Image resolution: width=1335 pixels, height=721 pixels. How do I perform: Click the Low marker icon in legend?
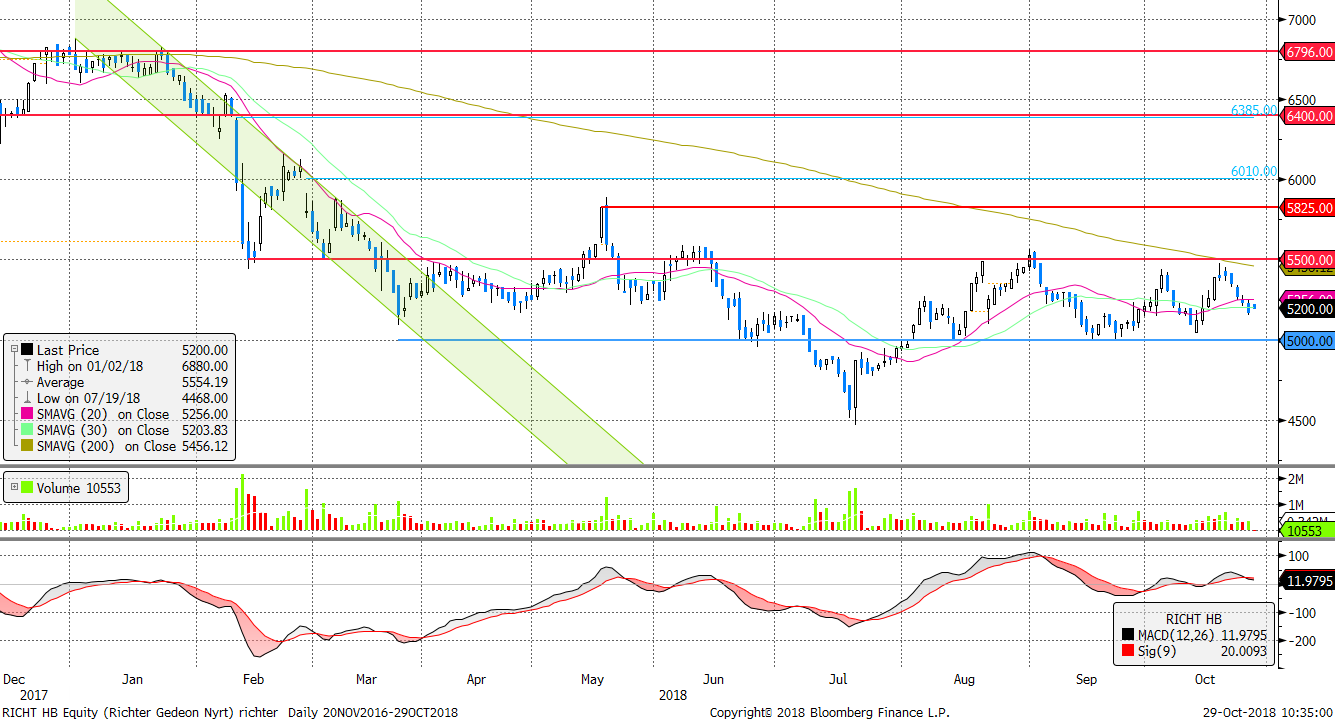pos(27,398)
